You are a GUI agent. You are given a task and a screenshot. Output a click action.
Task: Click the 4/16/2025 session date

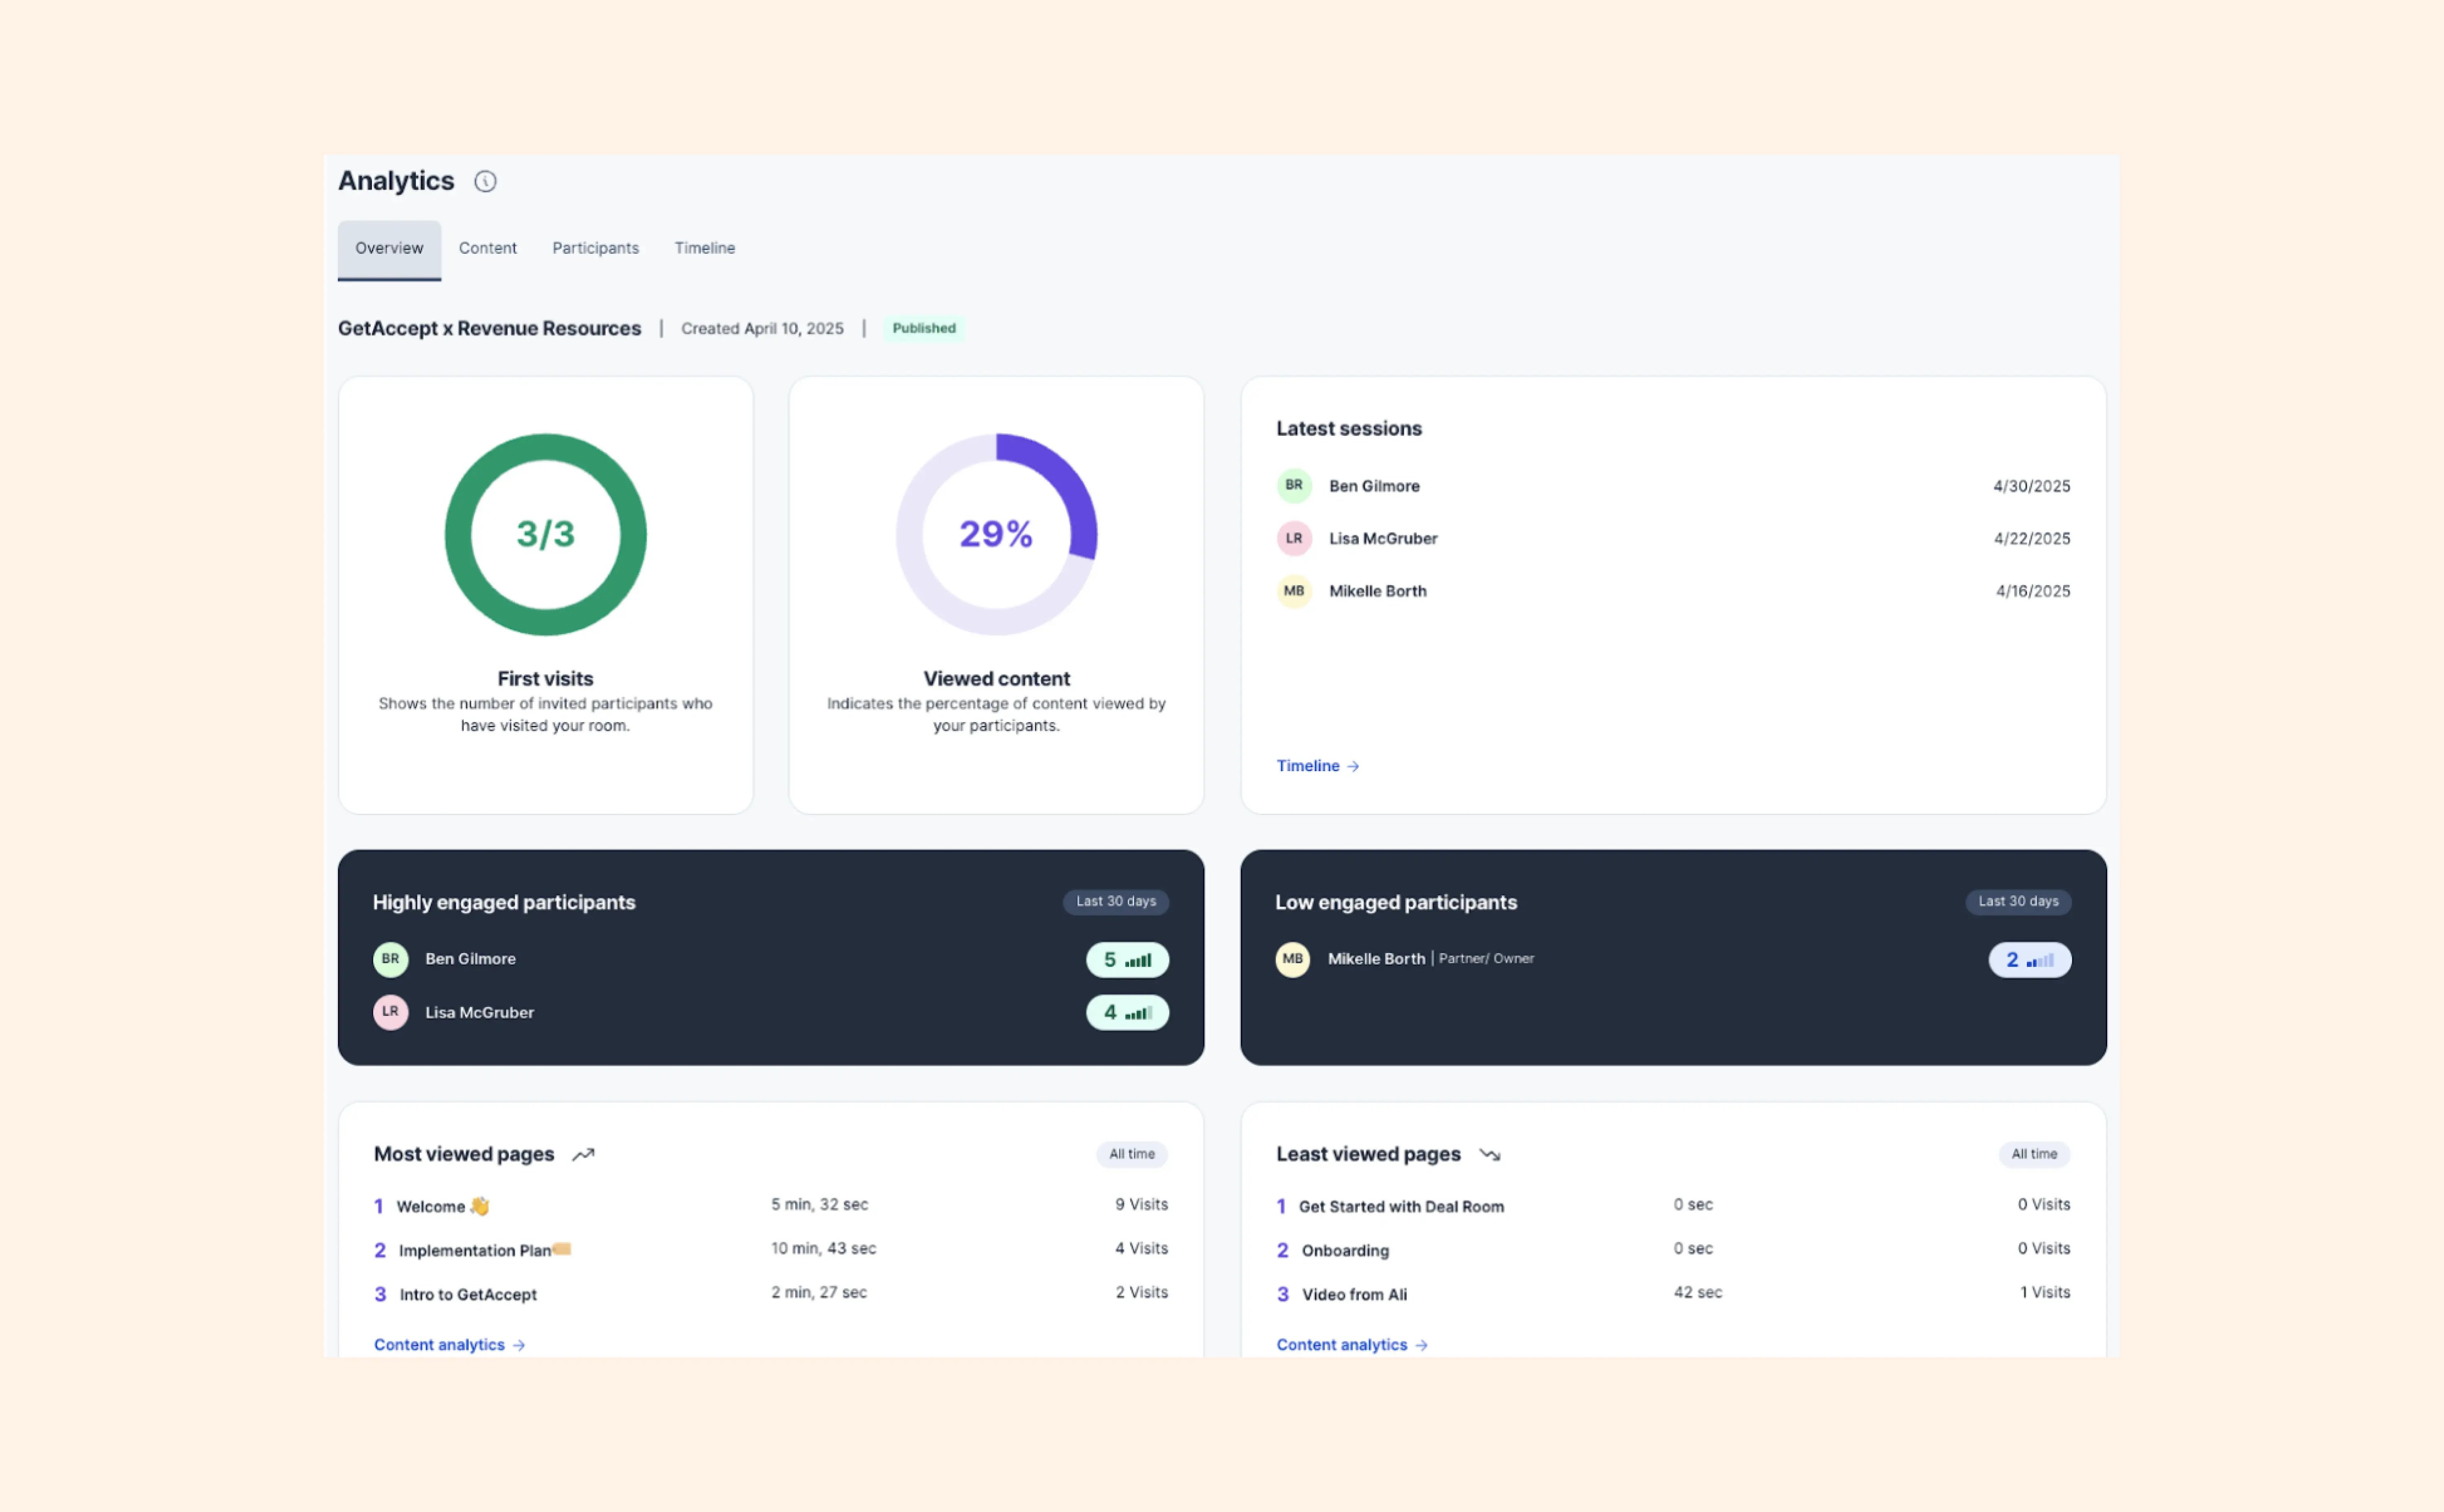(x=2032, y=591)
